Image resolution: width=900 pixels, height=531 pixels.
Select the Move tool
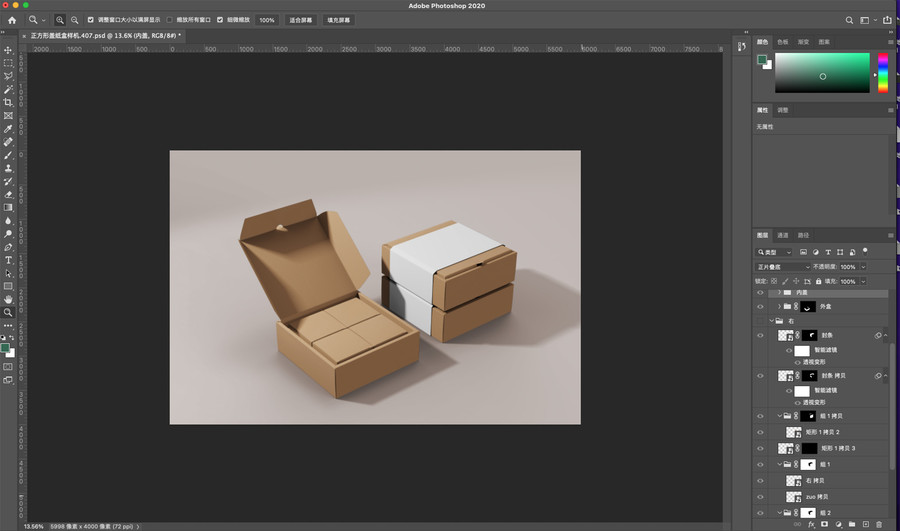point(8,50)
